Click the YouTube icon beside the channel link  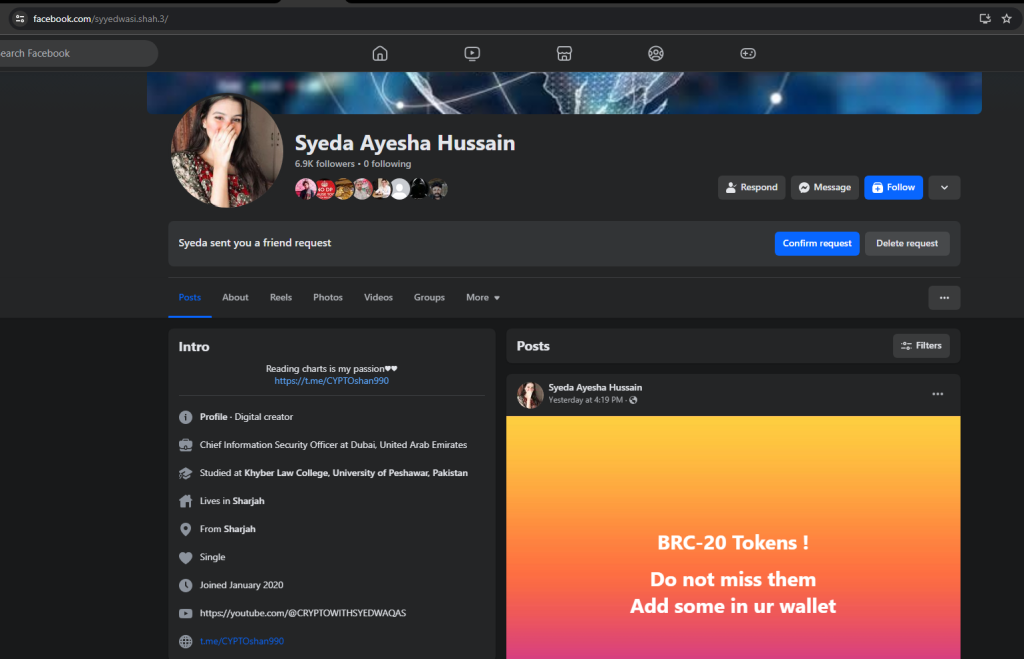(x=185, y=613)
